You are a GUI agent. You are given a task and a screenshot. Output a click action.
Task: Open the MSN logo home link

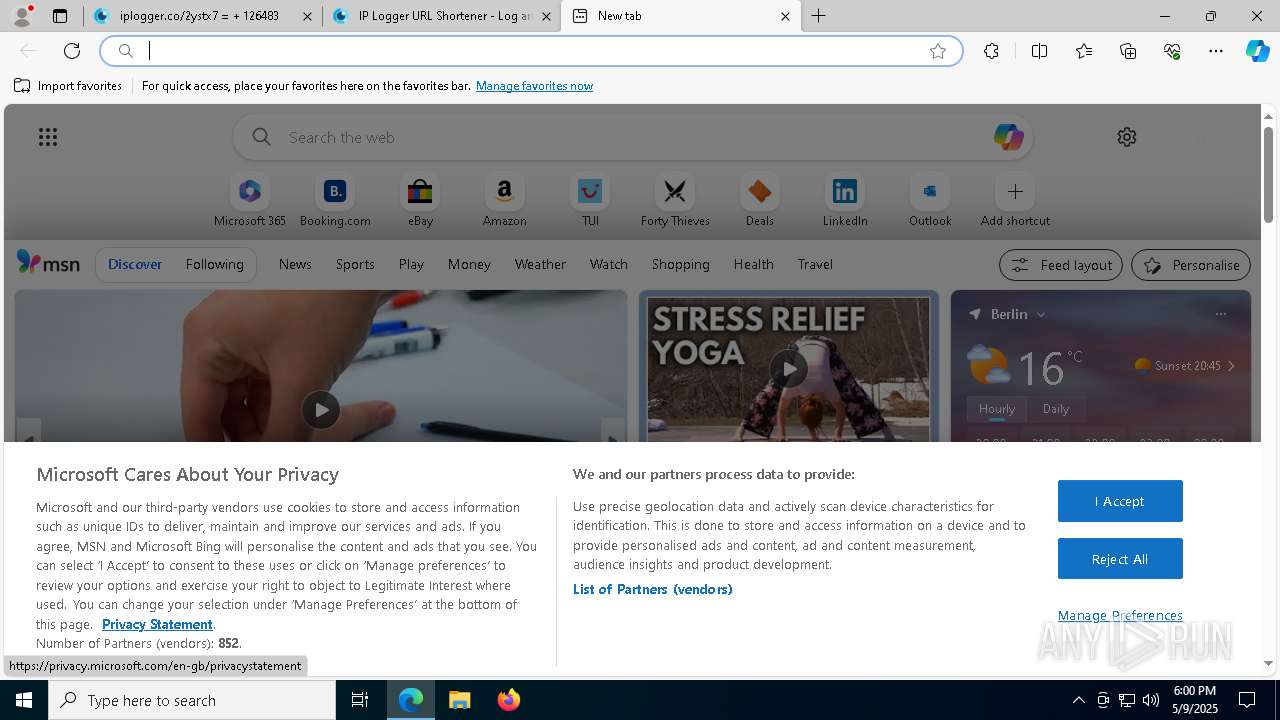48,263
